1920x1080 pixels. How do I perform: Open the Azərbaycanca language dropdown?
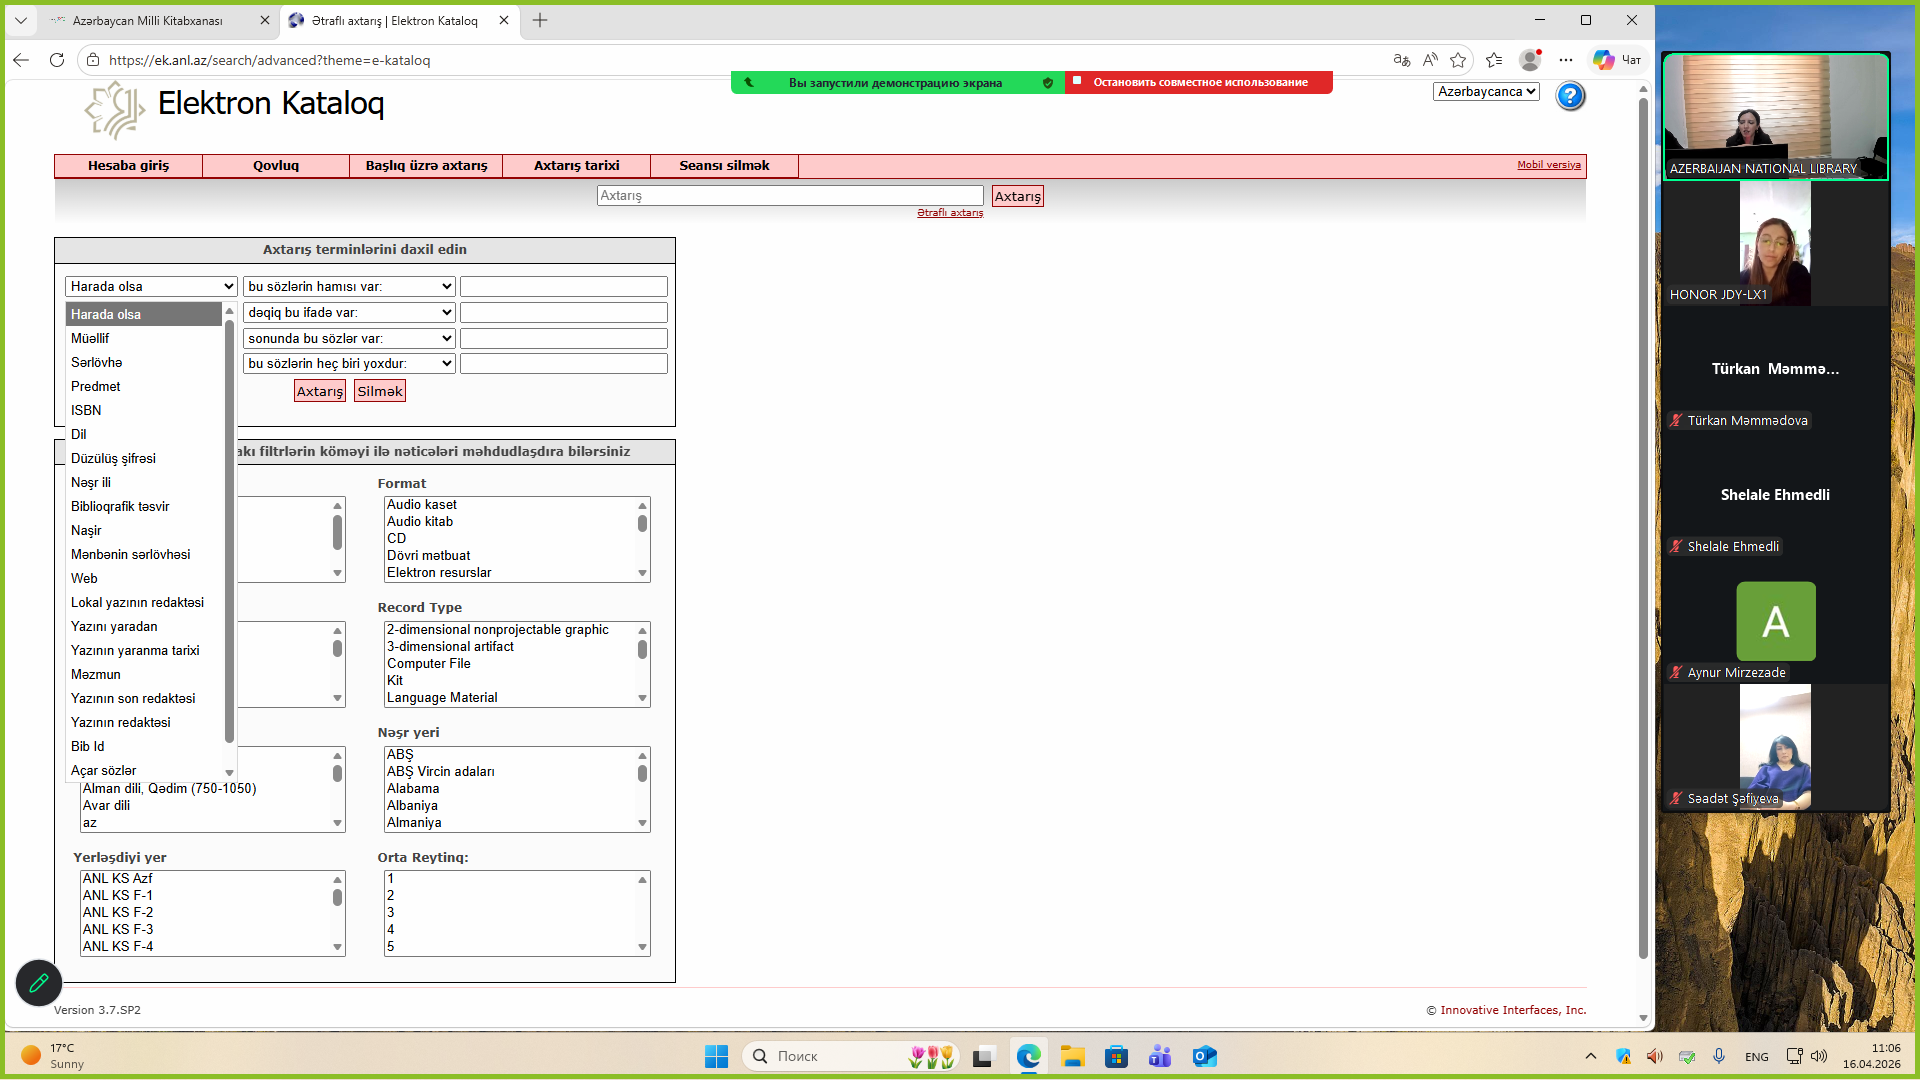coord(1485,92)
